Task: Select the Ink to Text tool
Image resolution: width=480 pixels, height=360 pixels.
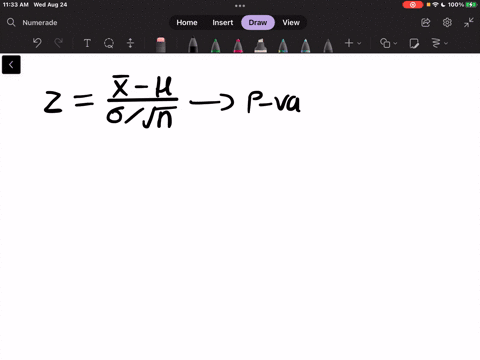Action: (x=436, y=43)
